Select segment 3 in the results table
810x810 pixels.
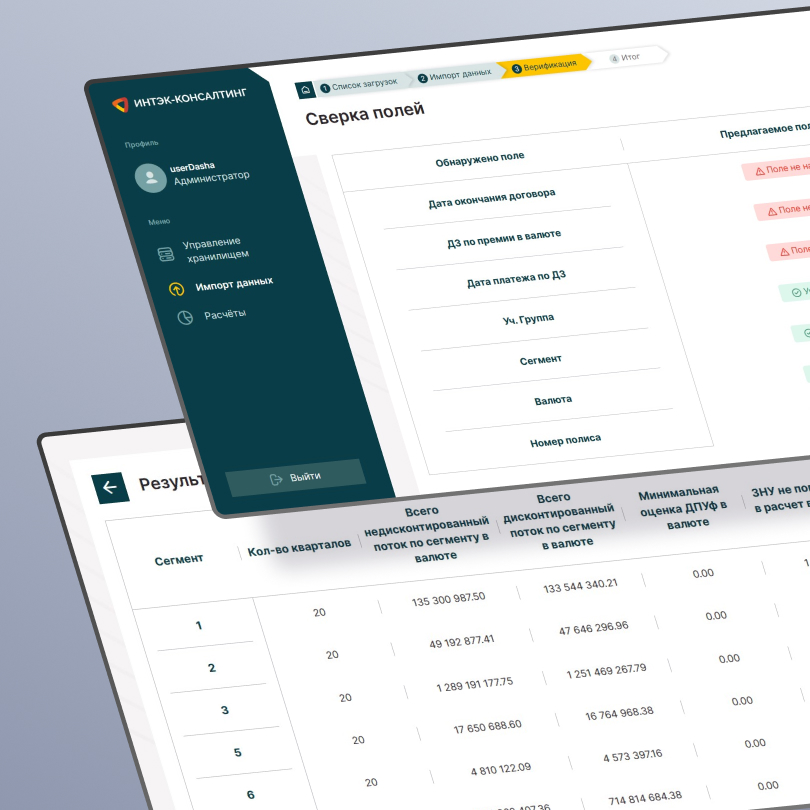[x=225, y=710]
